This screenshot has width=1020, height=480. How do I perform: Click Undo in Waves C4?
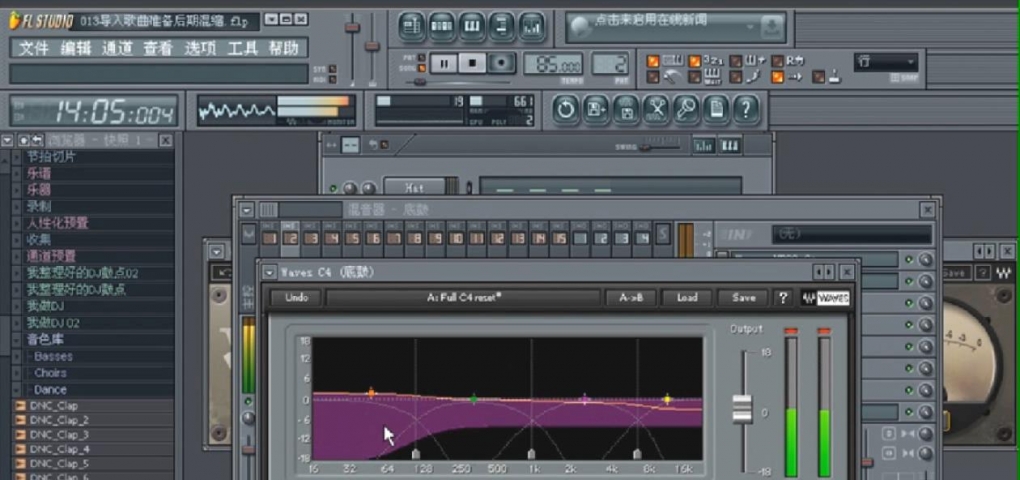tap(297, 298)
